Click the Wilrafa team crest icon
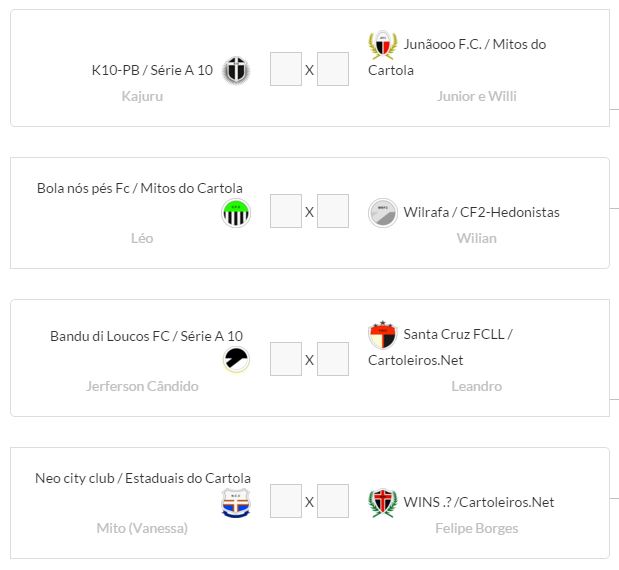This screenshot has width=619, height=570. point(382,212)
